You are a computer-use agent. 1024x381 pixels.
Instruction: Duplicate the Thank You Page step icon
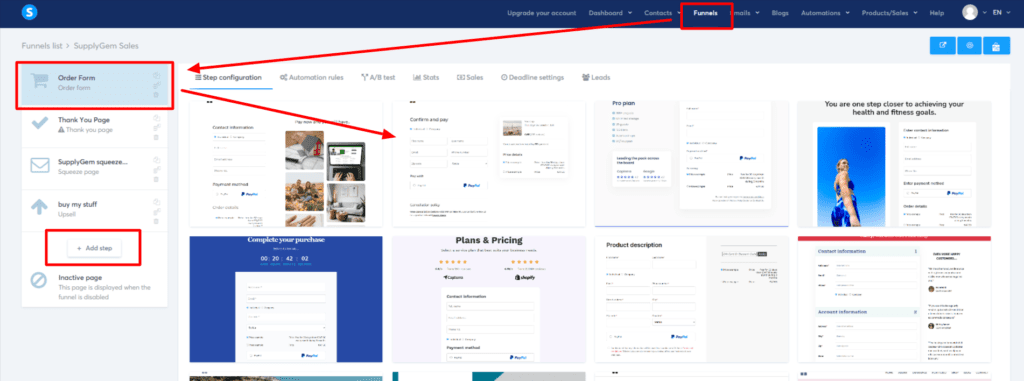(156, 118)
